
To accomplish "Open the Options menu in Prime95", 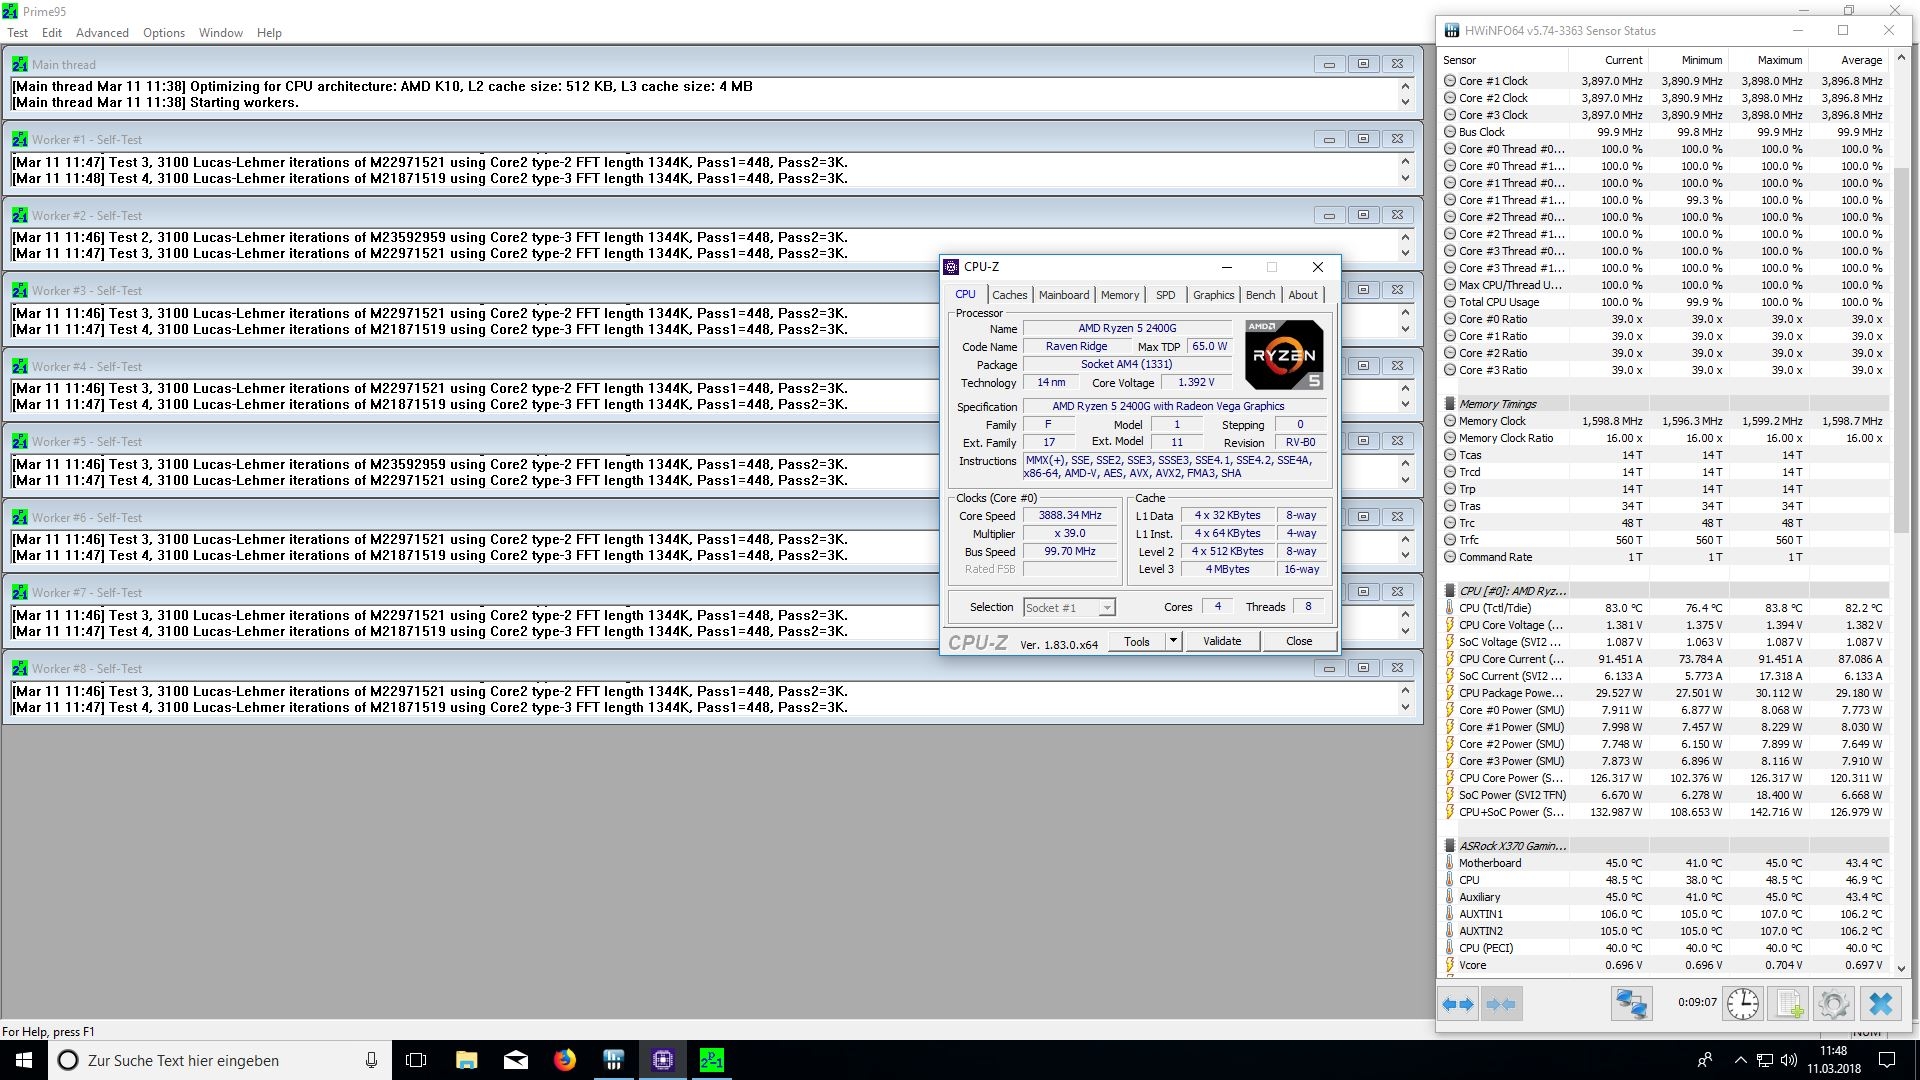I will click(164, 32).
